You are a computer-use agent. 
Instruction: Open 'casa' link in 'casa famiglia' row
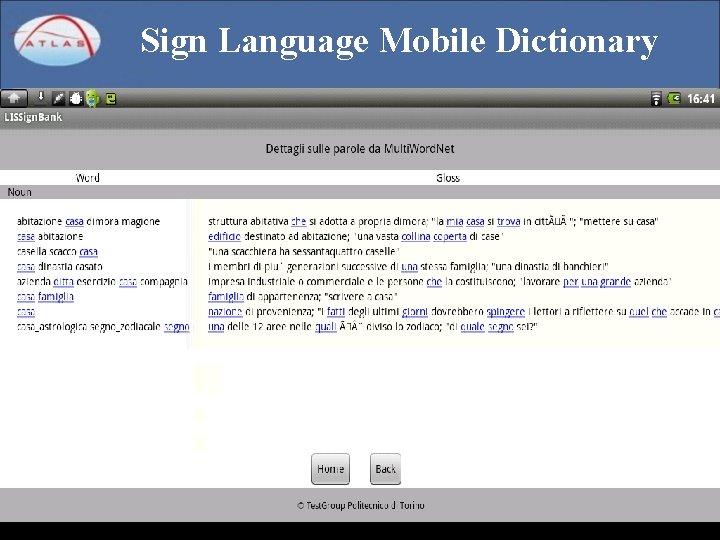[26, 297]
